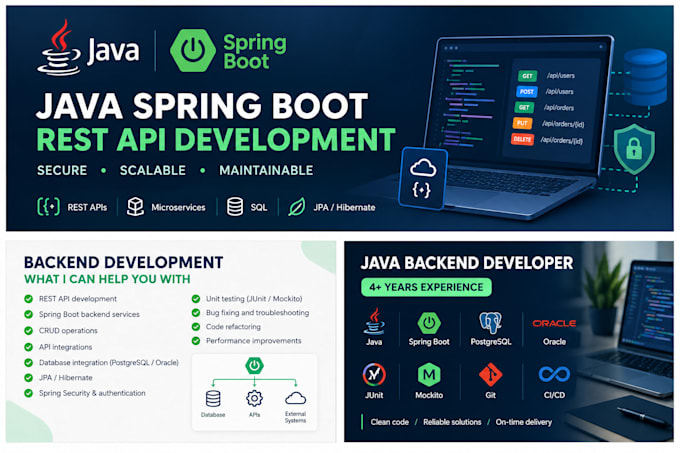Click the Reliable solutions text
680x453 pixels.
click(x=452, y=422)
